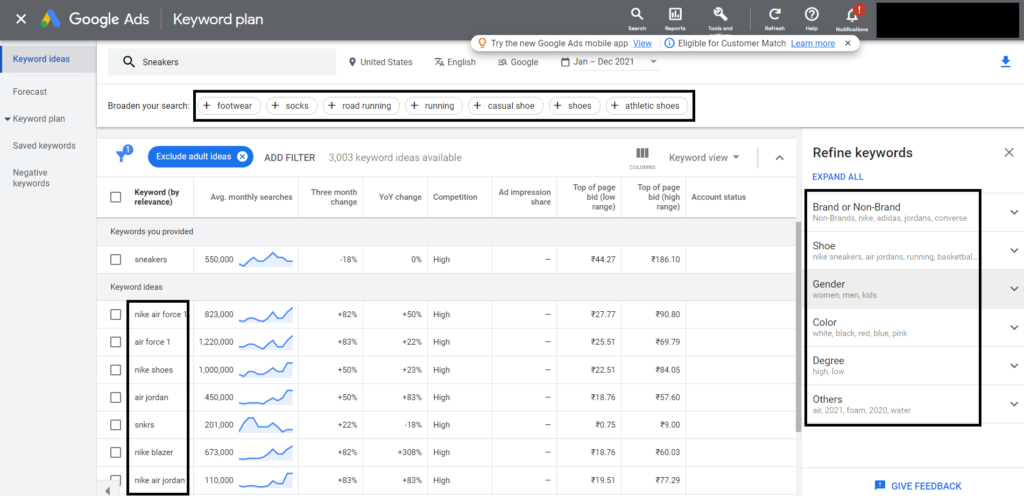Click the left scroll arrow under the table

pyautogui.click(x=107, y=489)
